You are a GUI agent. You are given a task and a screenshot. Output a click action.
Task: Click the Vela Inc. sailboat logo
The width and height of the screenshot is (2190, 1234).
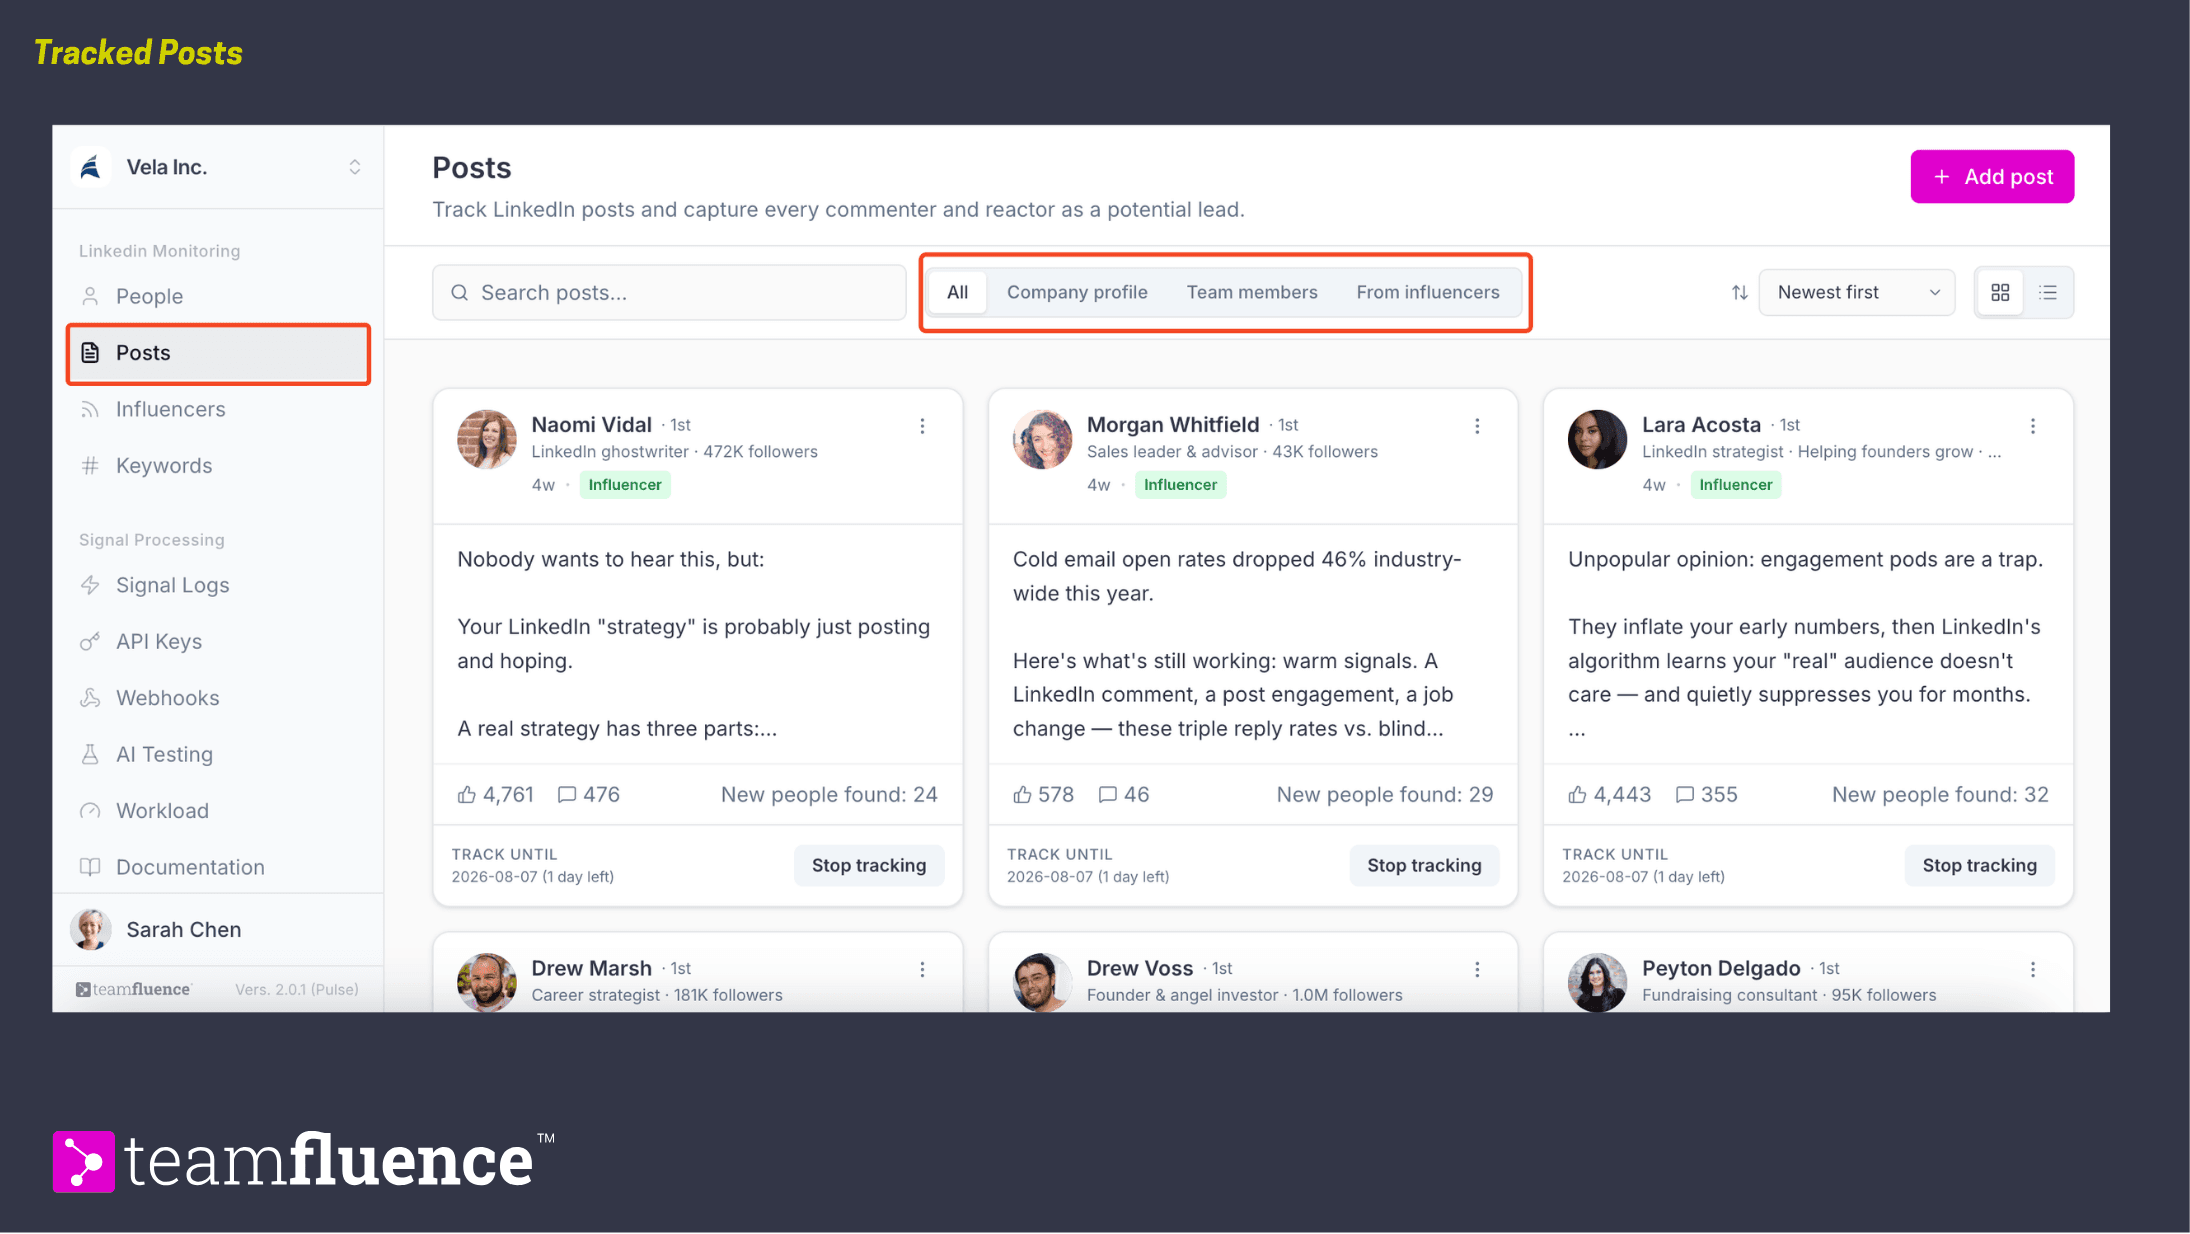91,167
